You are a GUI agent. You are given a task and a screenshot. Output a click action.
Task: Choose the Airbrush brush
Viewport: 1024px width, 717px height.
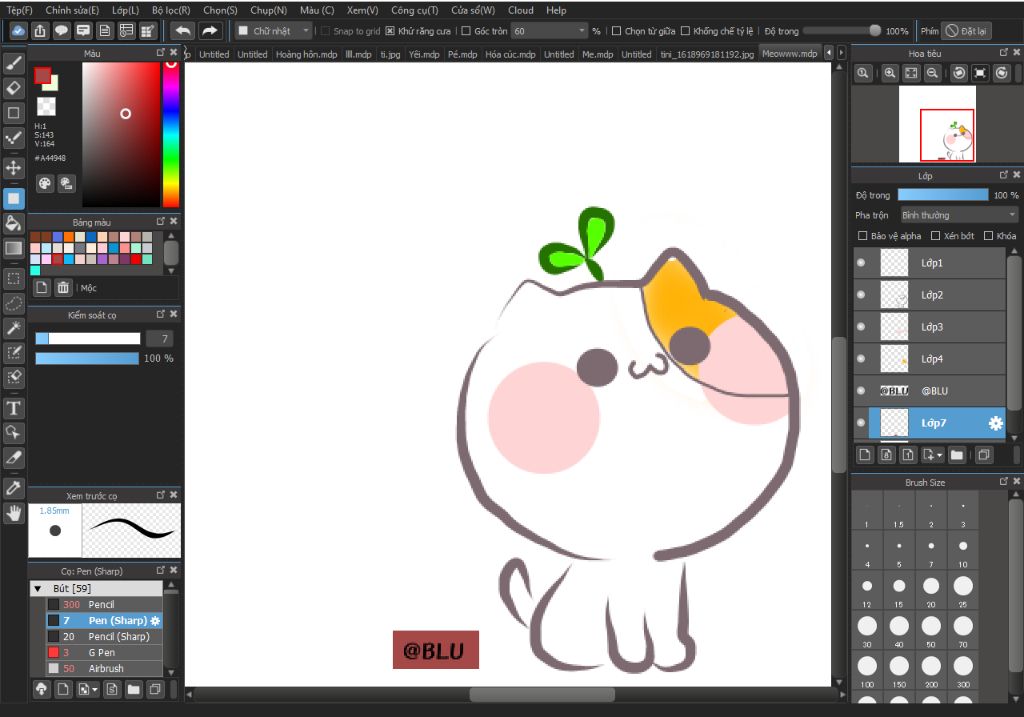pos(104,668)
